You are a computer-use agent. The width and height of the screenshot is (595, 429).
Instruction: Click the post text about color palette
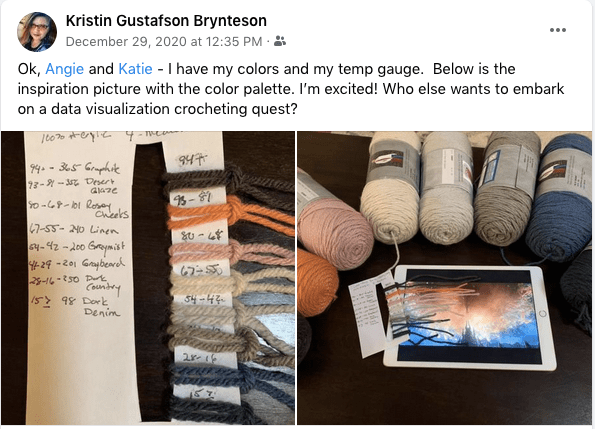point(291,89)
